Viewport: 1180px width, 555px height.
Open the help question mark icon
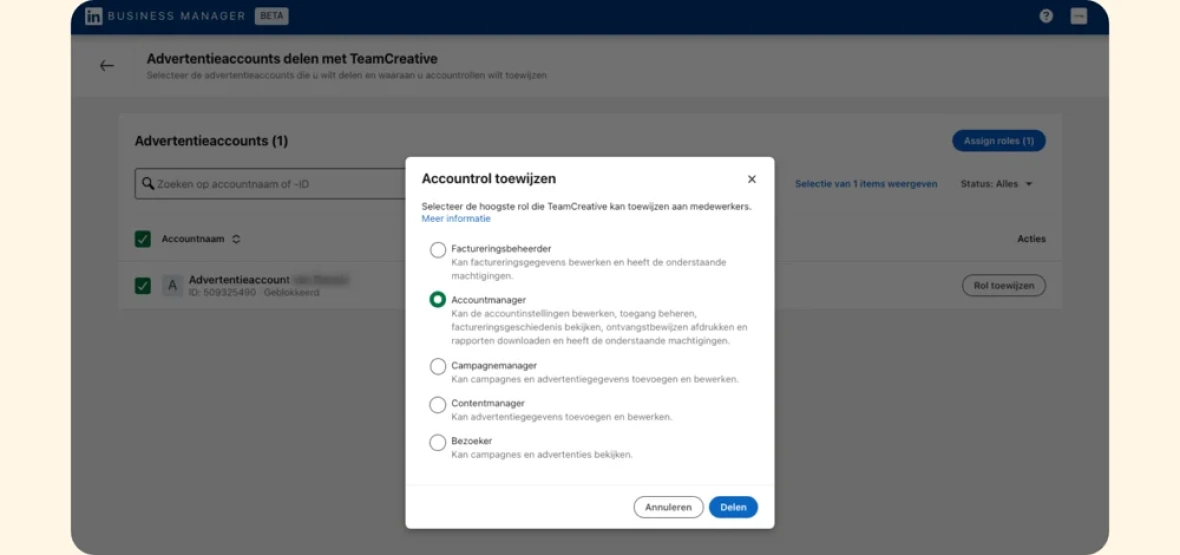(1046, 16)
